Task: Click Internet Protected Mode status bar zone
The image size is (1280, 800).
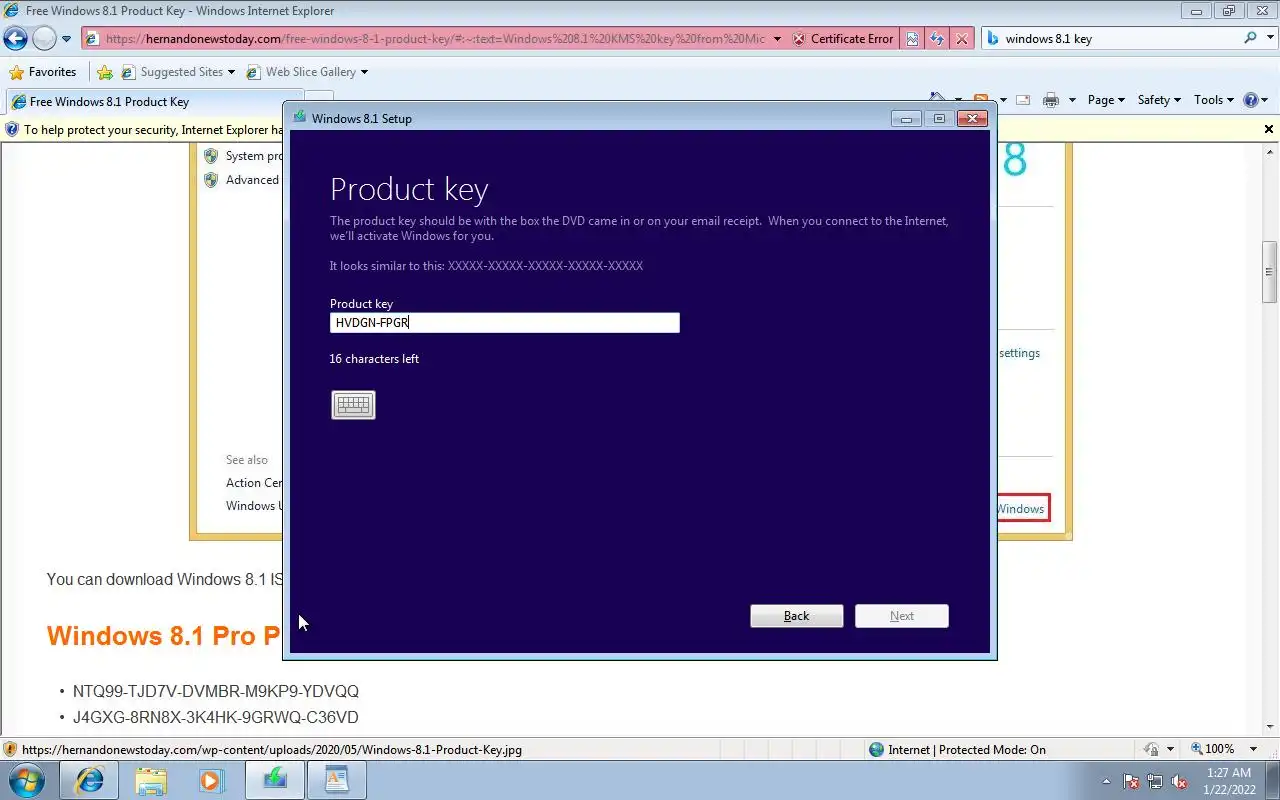Action: pyautogui.click(x=957, y=749)
